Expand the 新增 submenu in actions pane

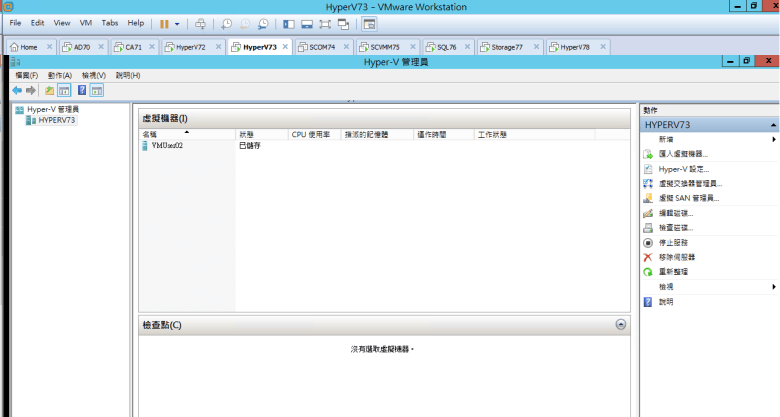click(x=774, y=140)
